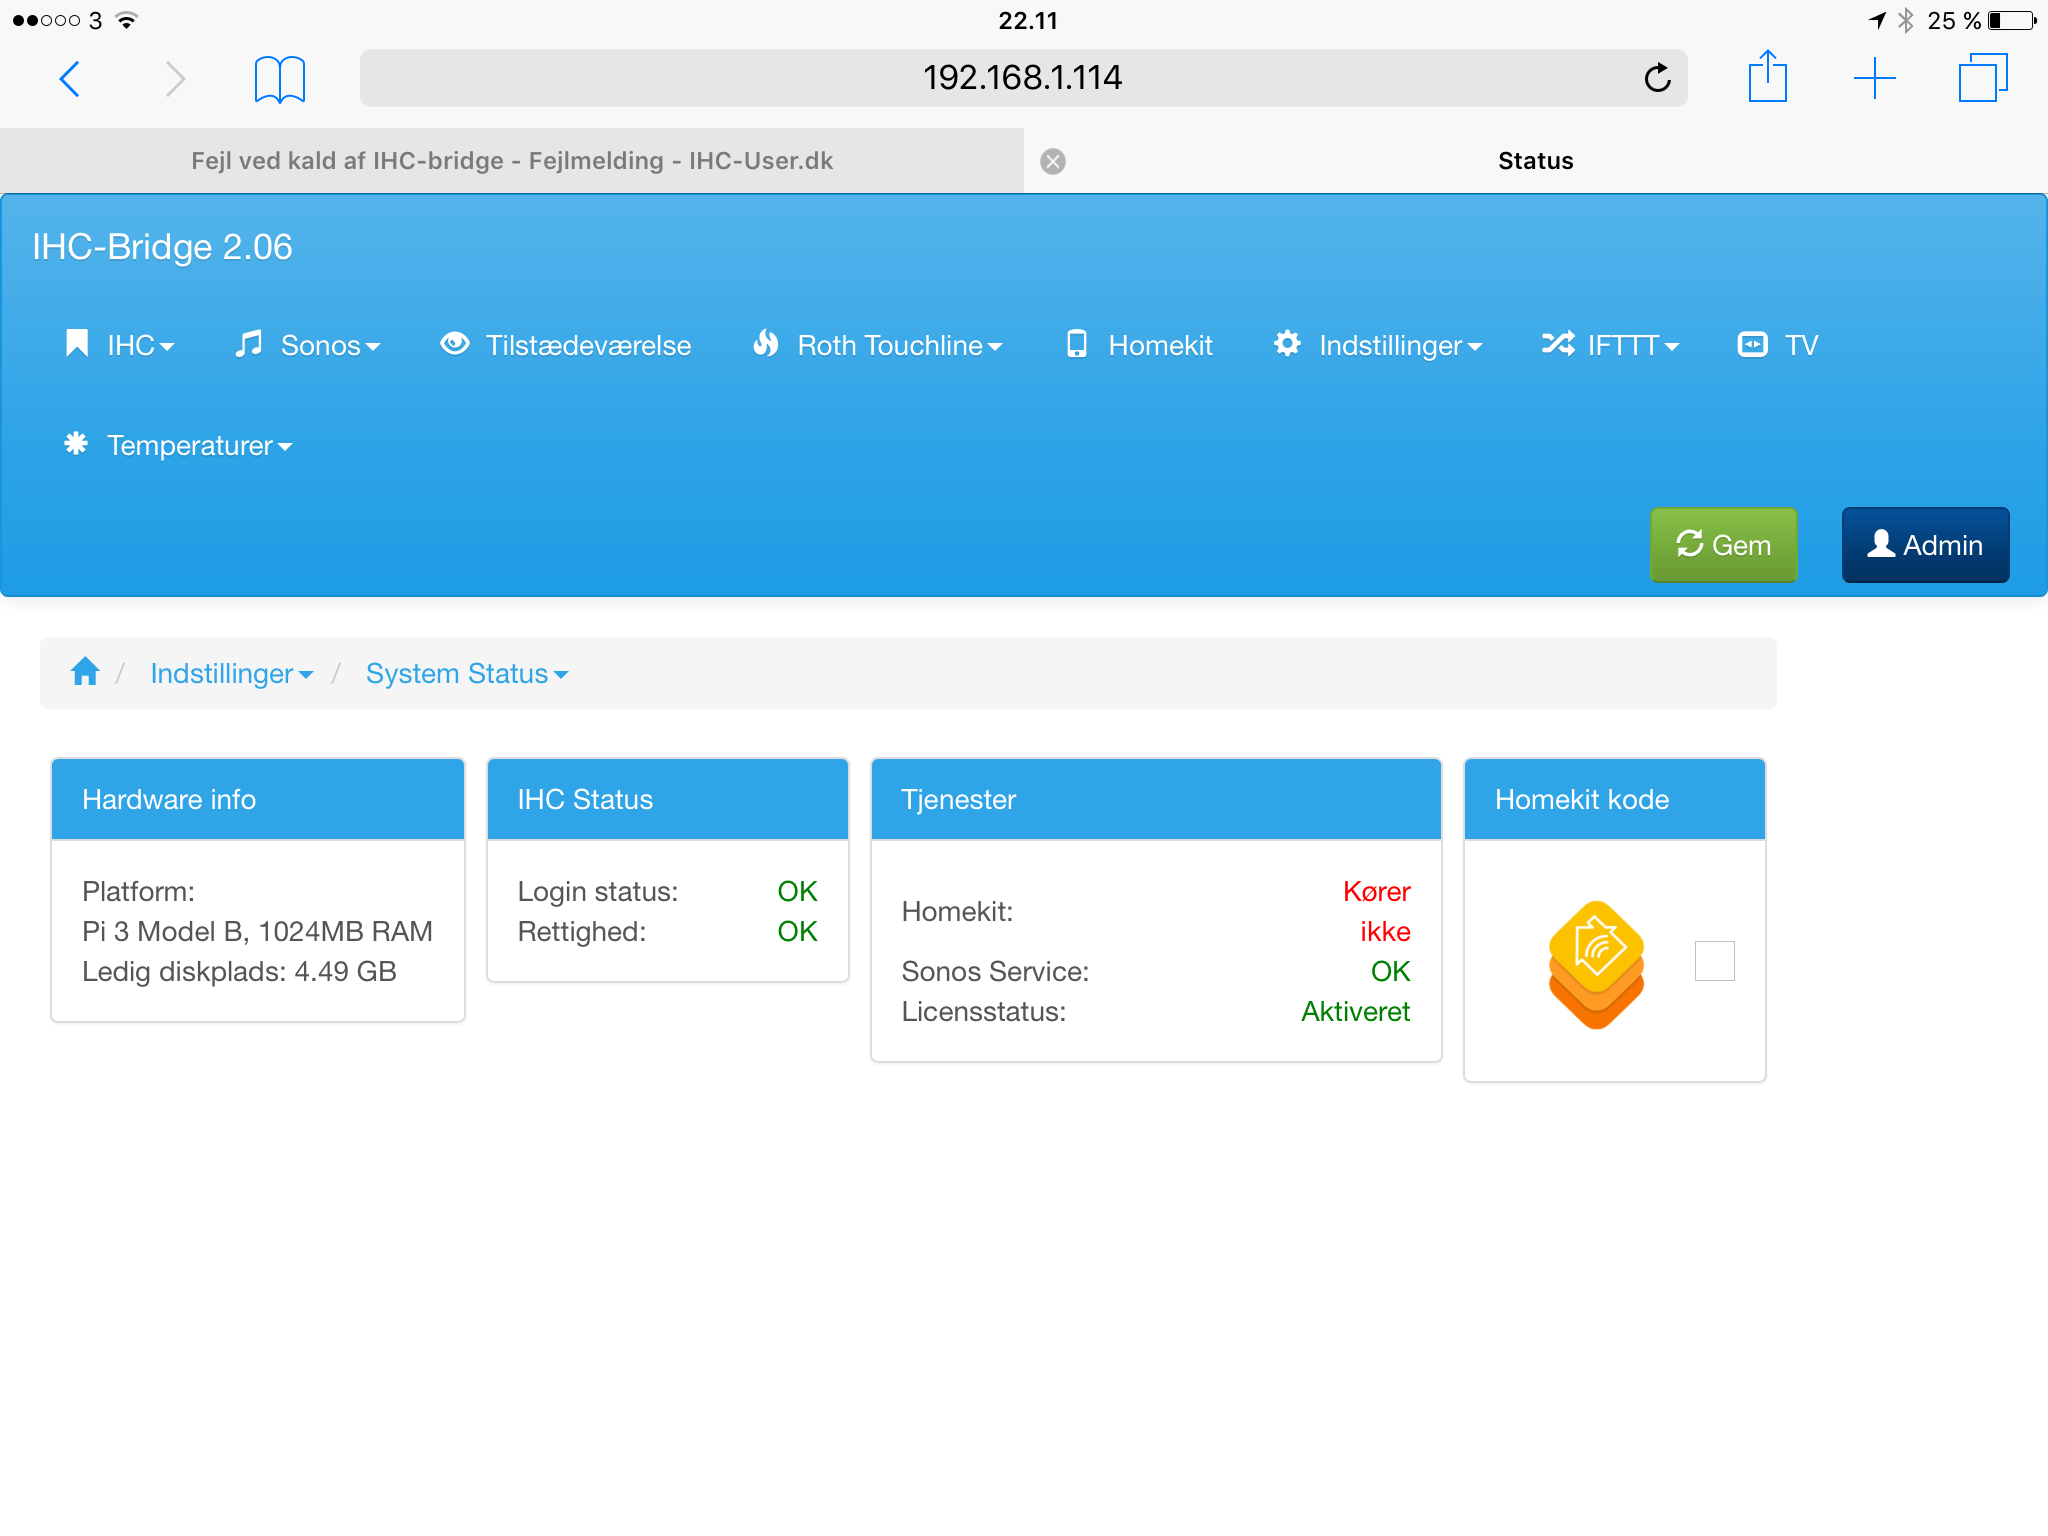Open the Sonos dropdown menu

pos(308,345)
